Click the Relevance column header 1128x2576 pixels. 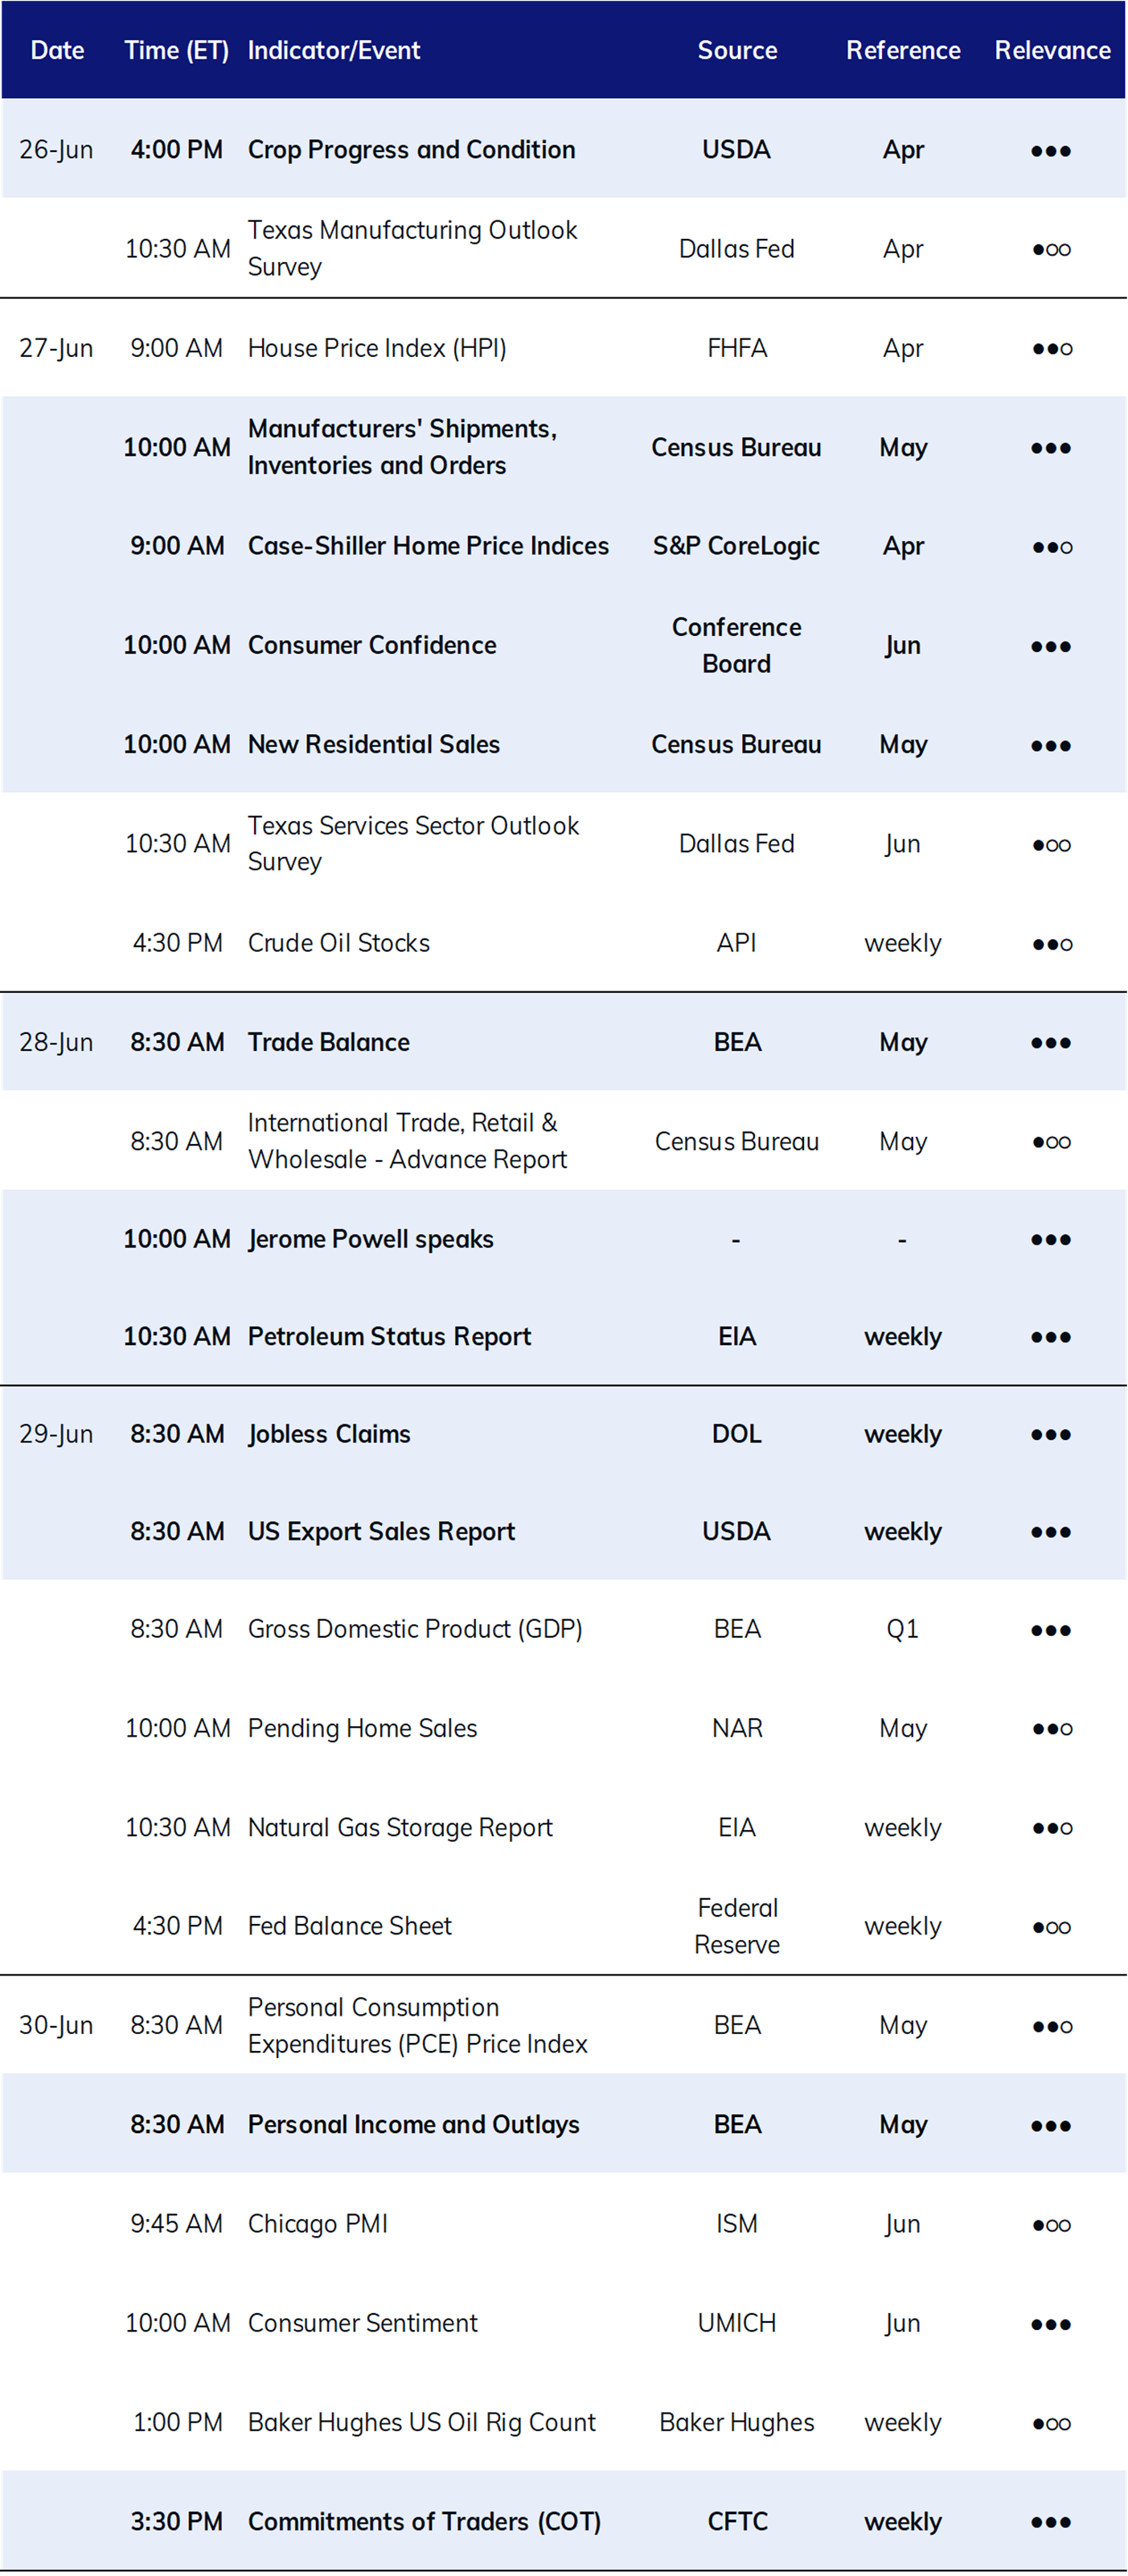(x=1052, y=50)
